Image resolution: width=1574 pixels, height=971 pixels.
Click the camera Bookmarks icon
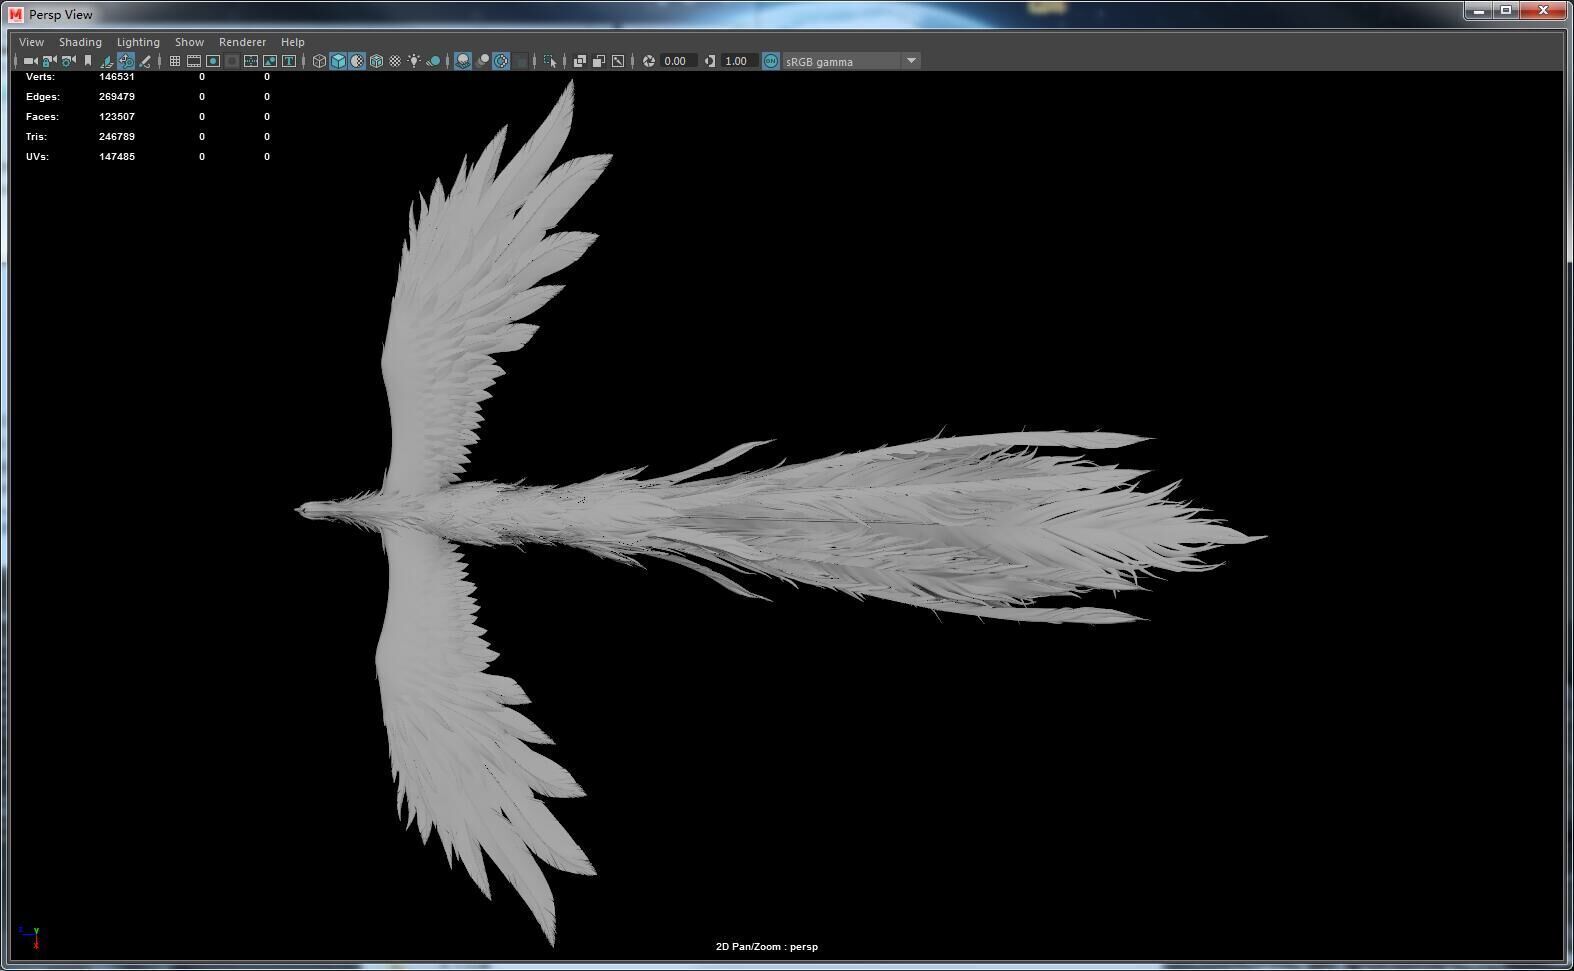88,61
